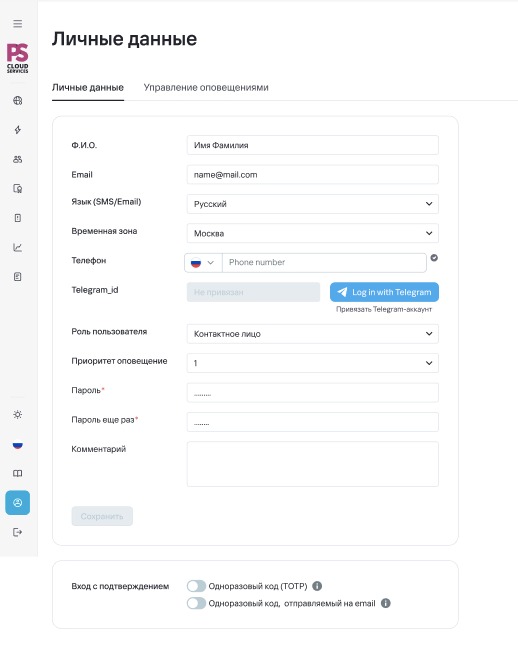This screenshot has width=518, height=647.
Task: Select the Личные данные tab
Action: 88,87
